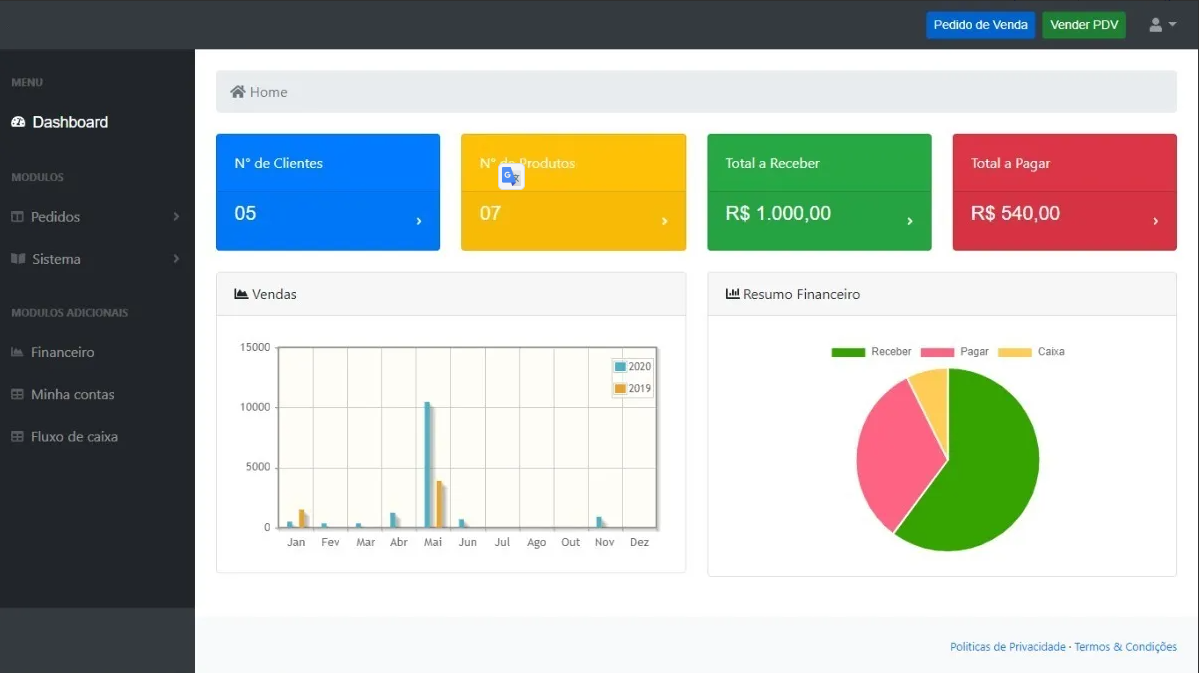
Task: Click the Sistema book icon
Action: 17,259
